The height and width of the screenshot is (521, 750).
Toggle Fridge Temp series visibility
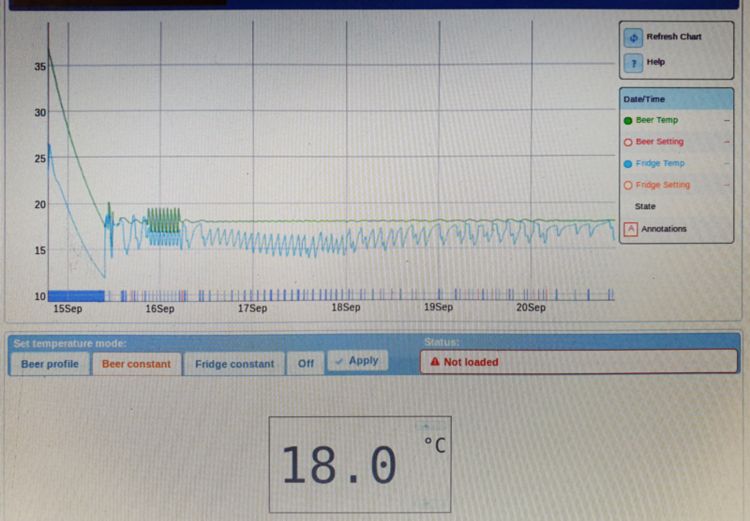(628, 164)
